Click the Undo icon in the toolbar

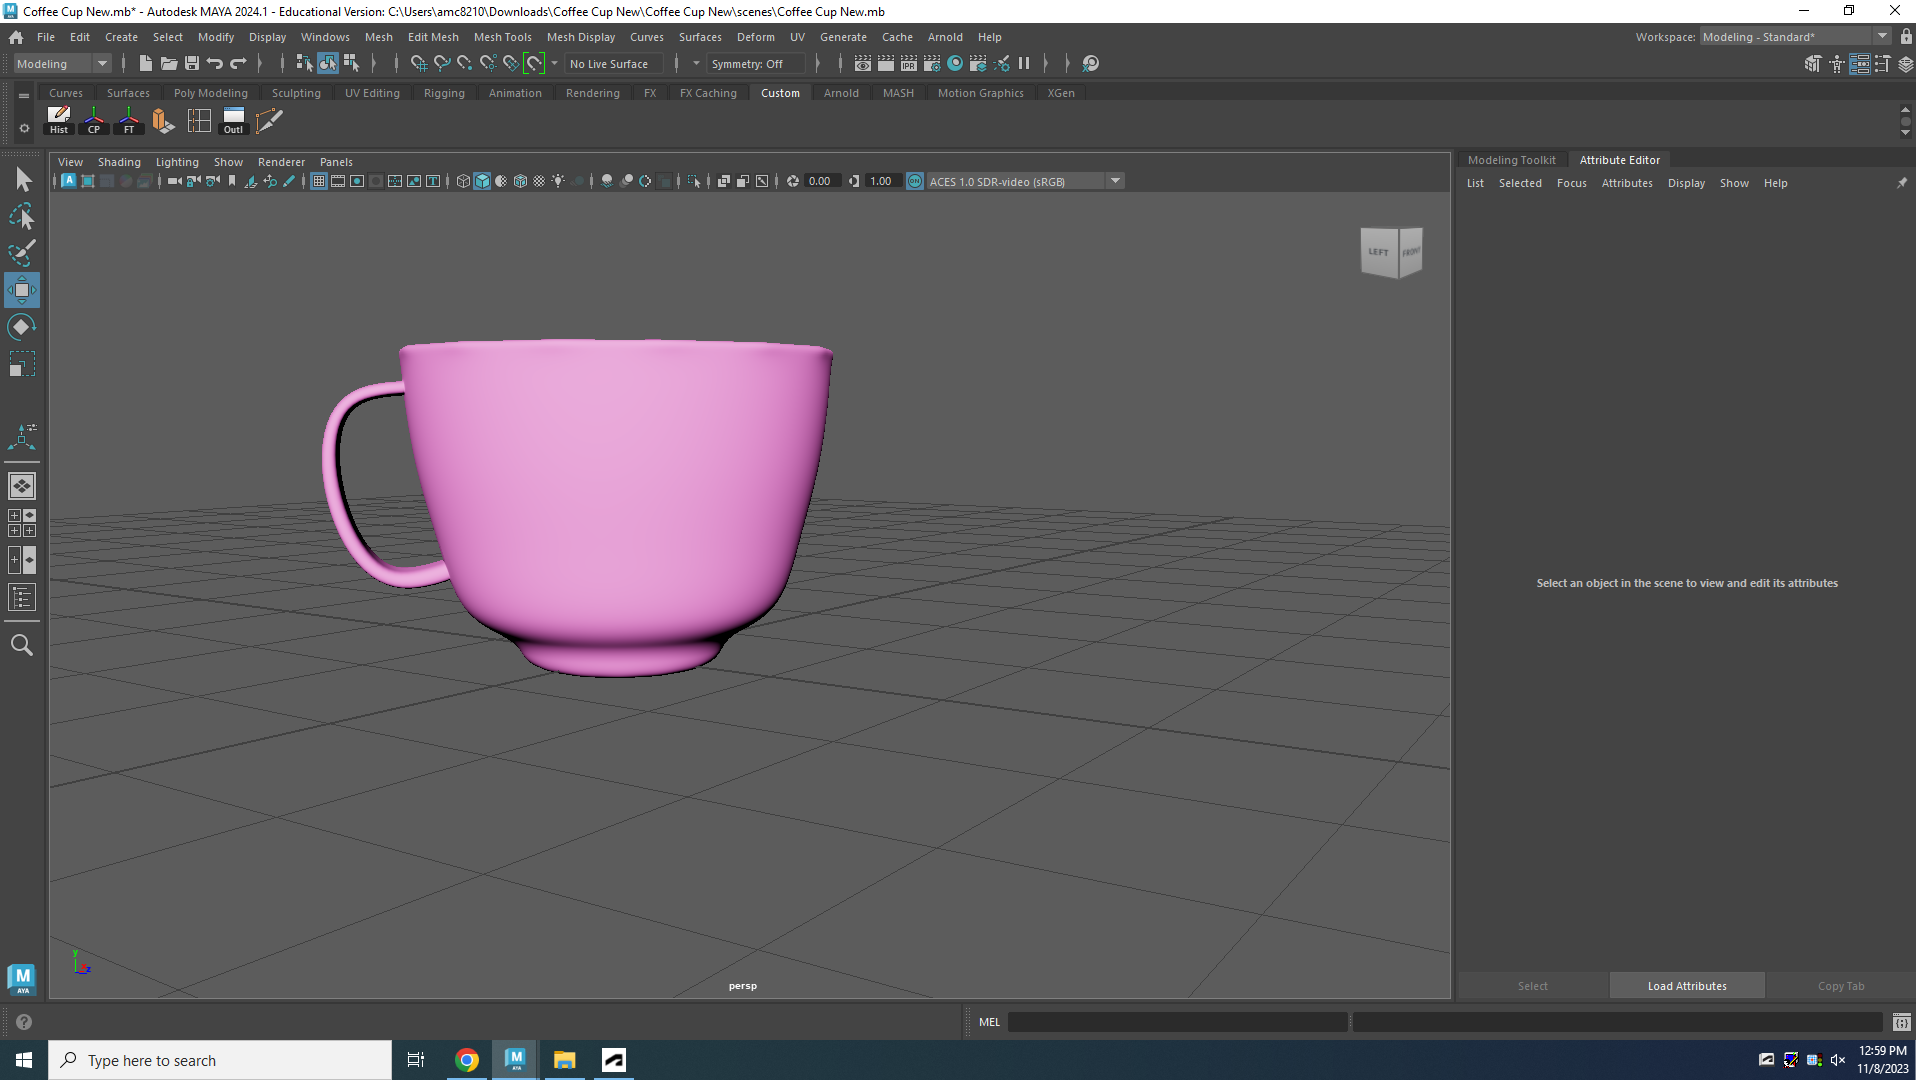[213, 63]
